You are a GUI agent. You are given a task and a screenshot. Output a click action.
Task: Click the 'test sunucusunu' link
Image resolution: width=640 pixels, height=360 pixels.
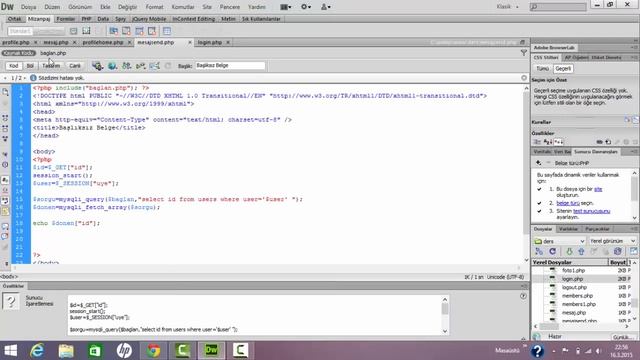(x=591, y=211)
